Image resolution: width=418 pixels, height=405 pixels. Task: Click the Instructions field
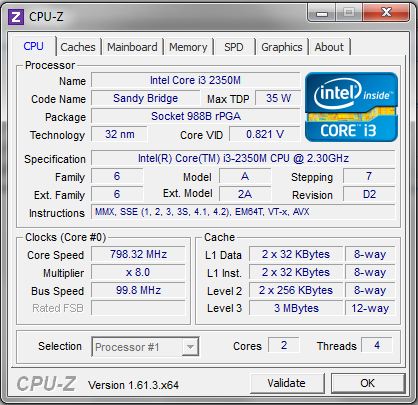243,212
